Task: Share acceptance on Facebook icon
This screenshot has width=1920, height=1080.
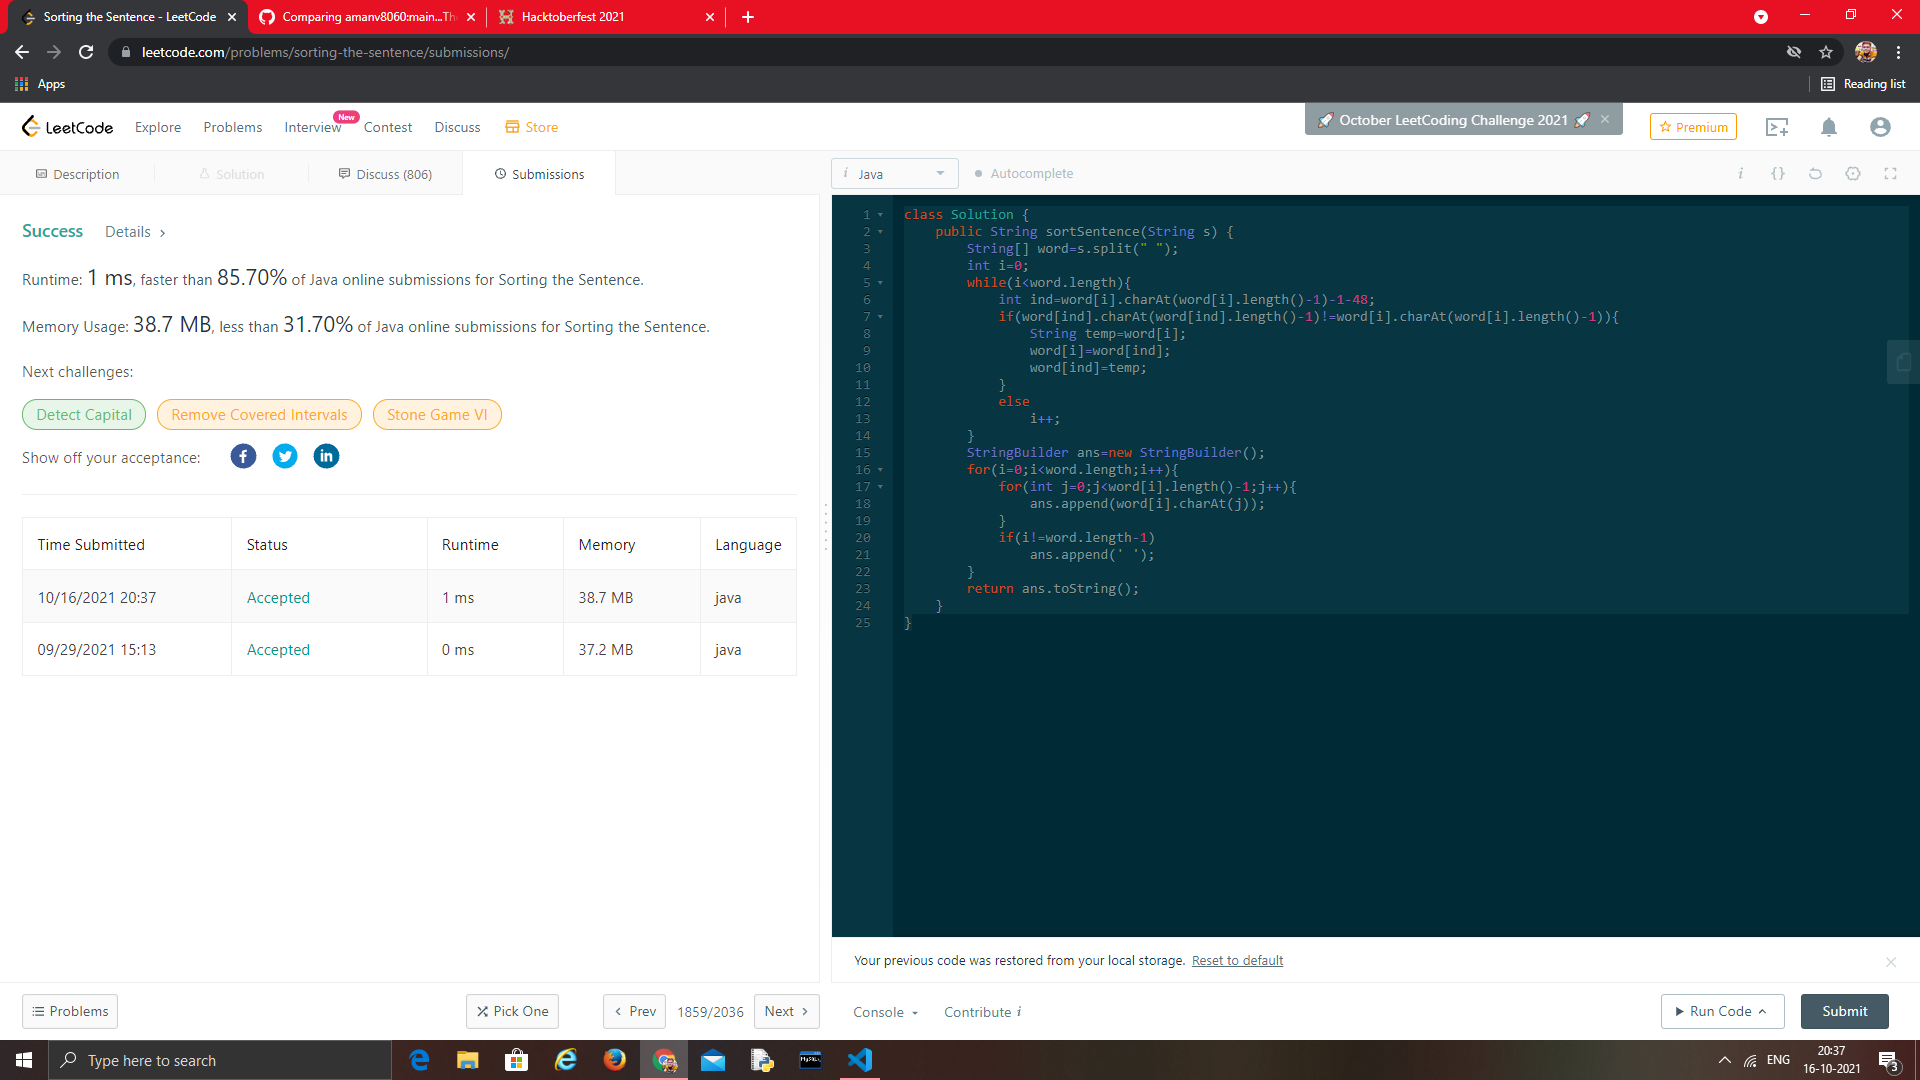Action: pos(243,457)
